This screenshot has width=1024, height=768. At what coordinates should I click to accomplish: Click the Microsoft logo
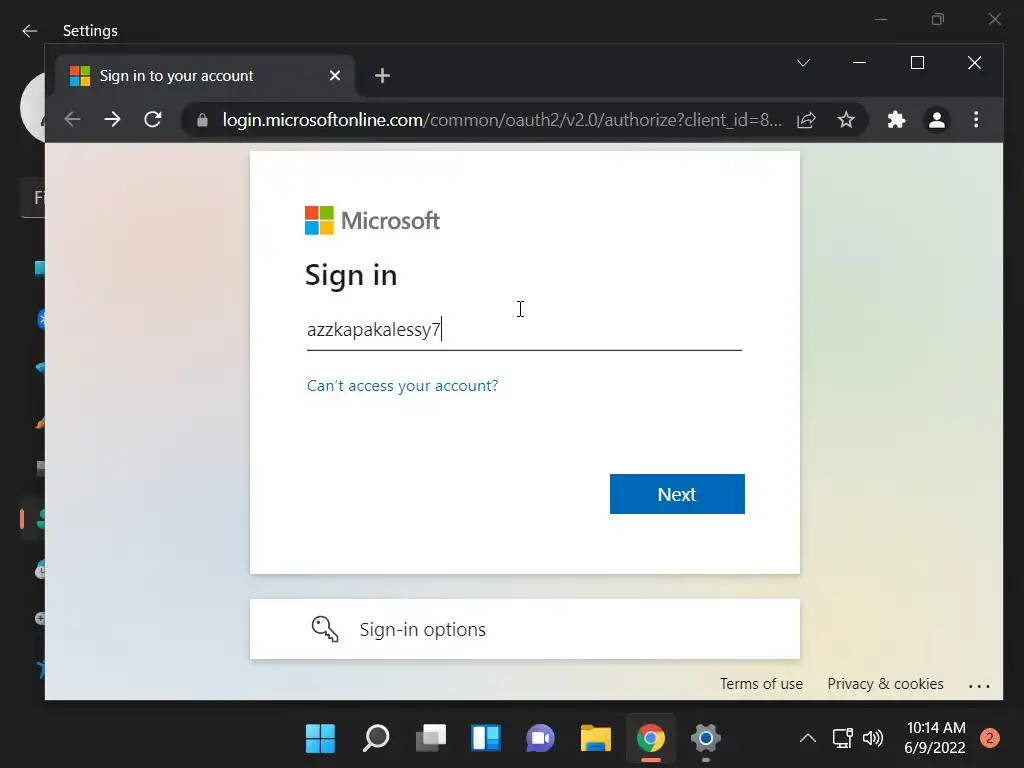(x=372, y=221)
